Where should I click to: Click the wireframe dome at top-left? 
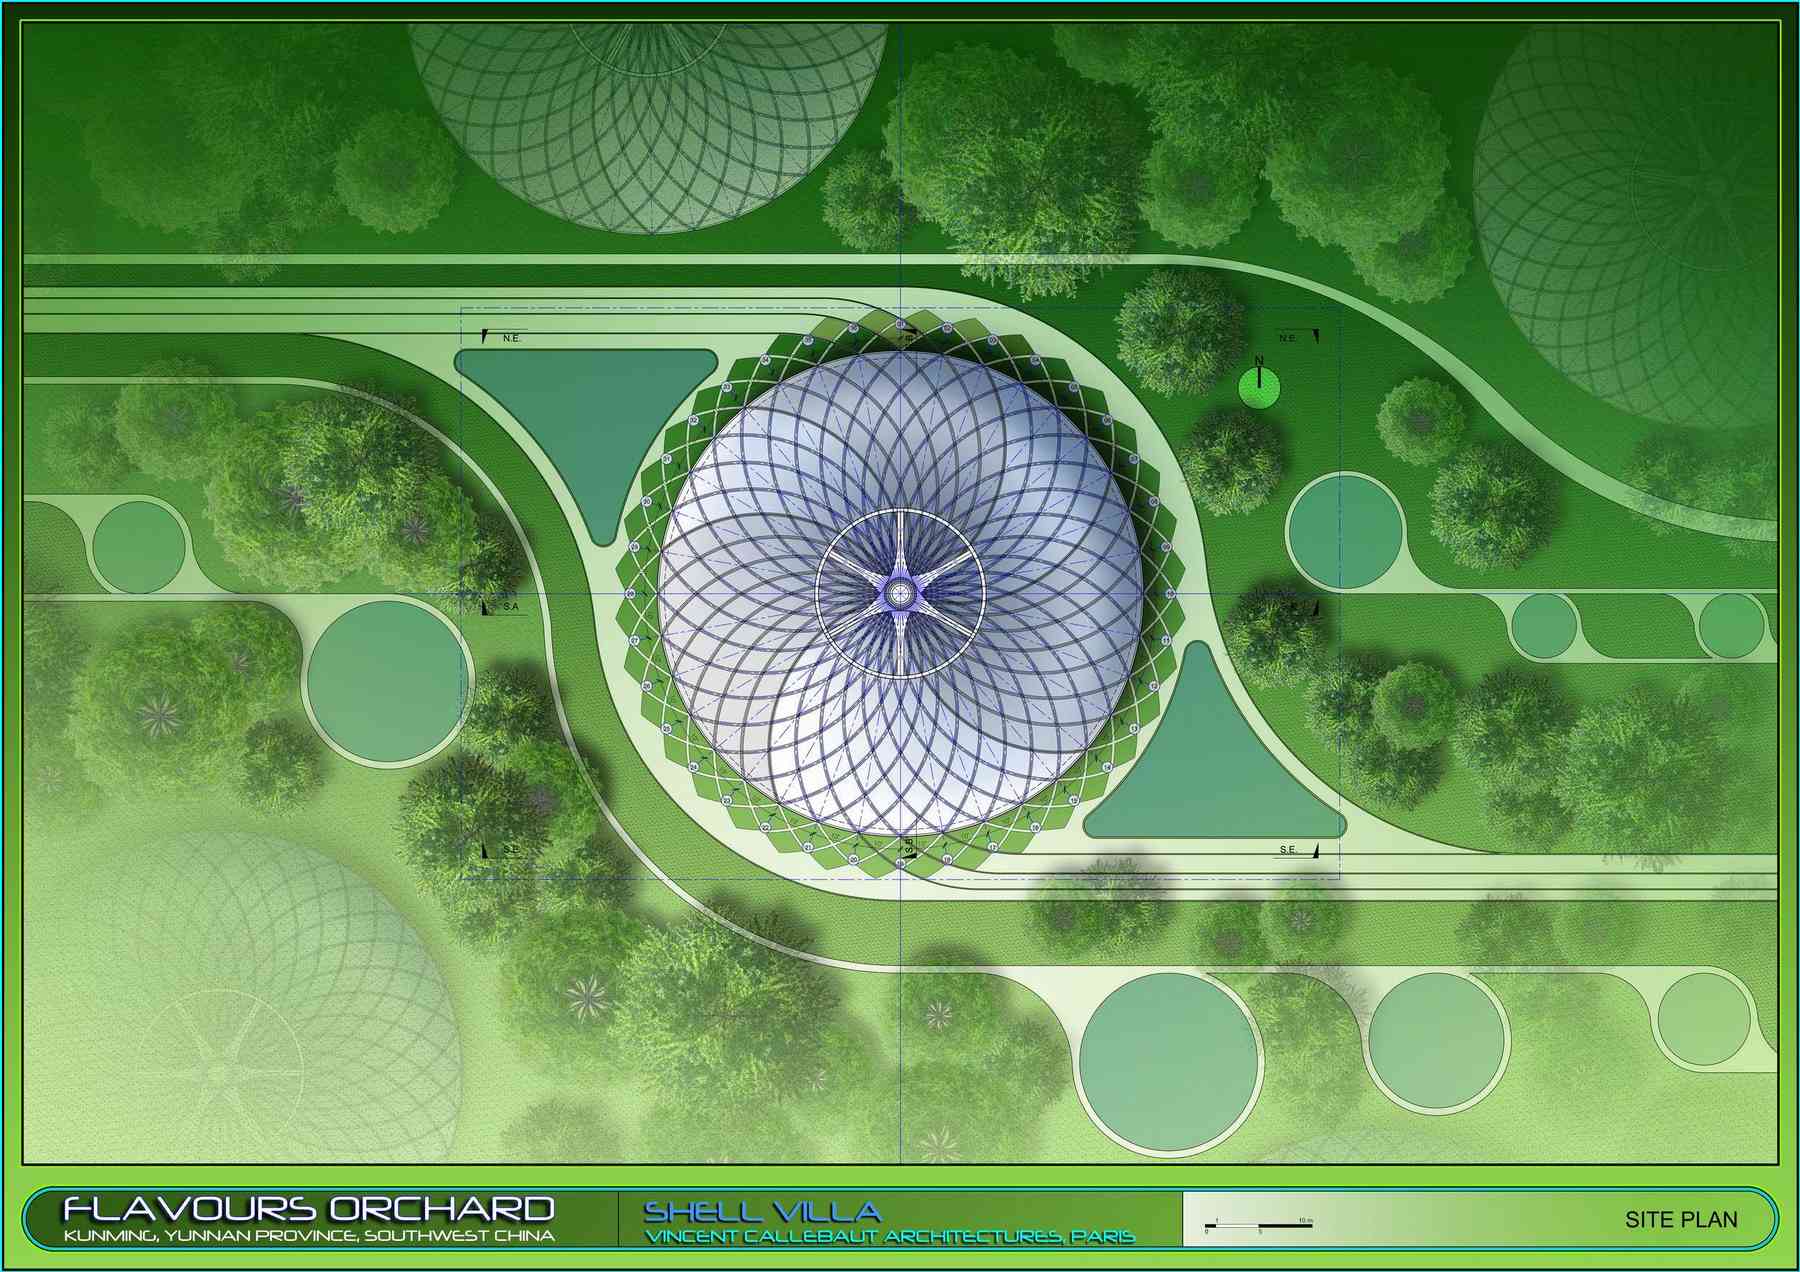point(648,110)
